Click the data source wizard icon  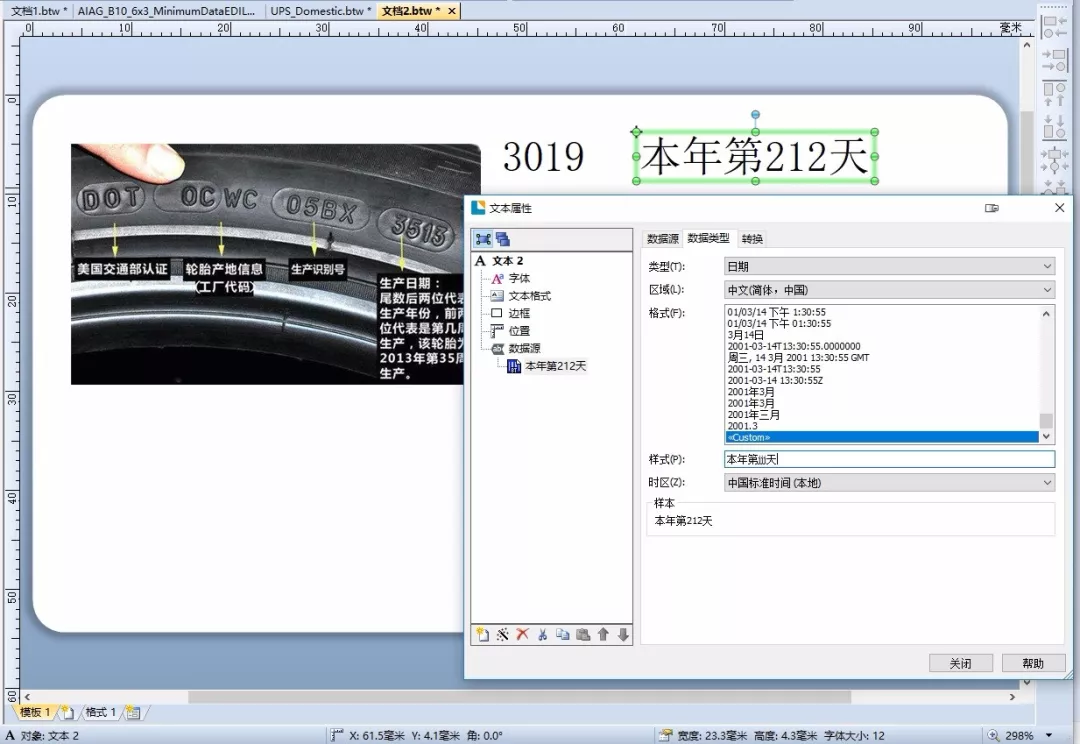pos(503,635)
